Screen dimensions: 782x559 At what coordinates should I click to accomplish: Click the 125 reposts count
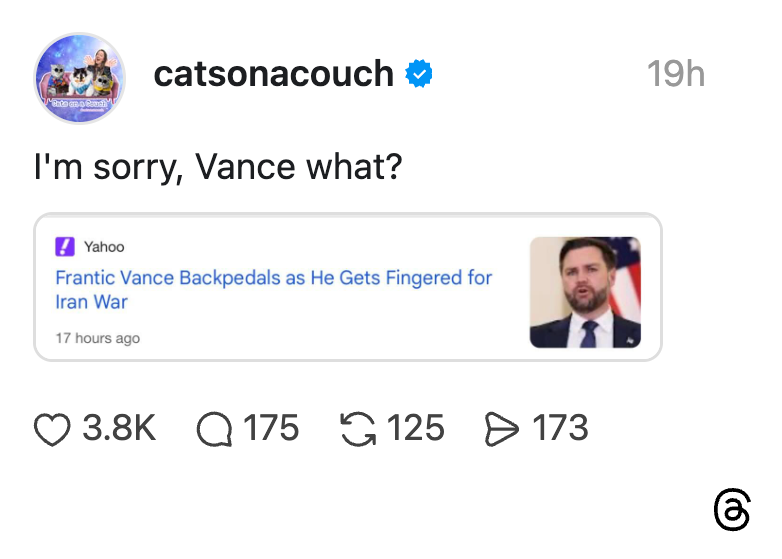(415, 429)
